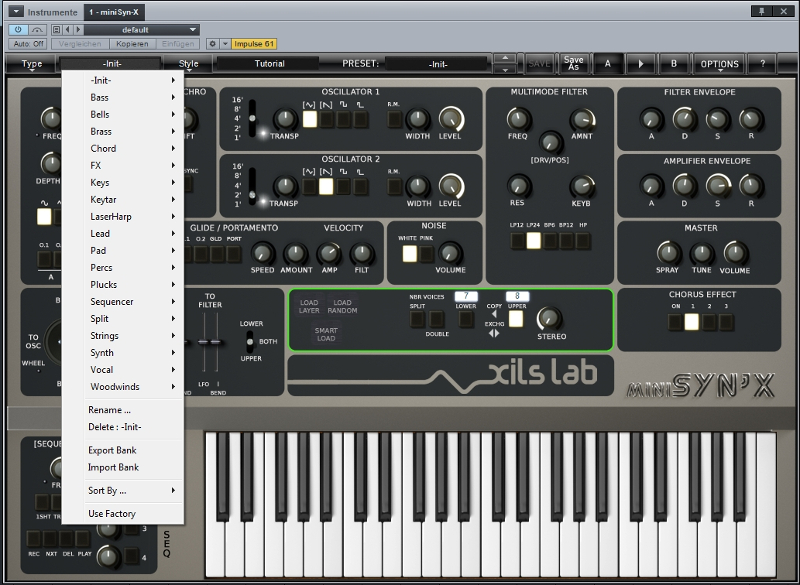Select Chorus mode 1 button

[692, 322]
